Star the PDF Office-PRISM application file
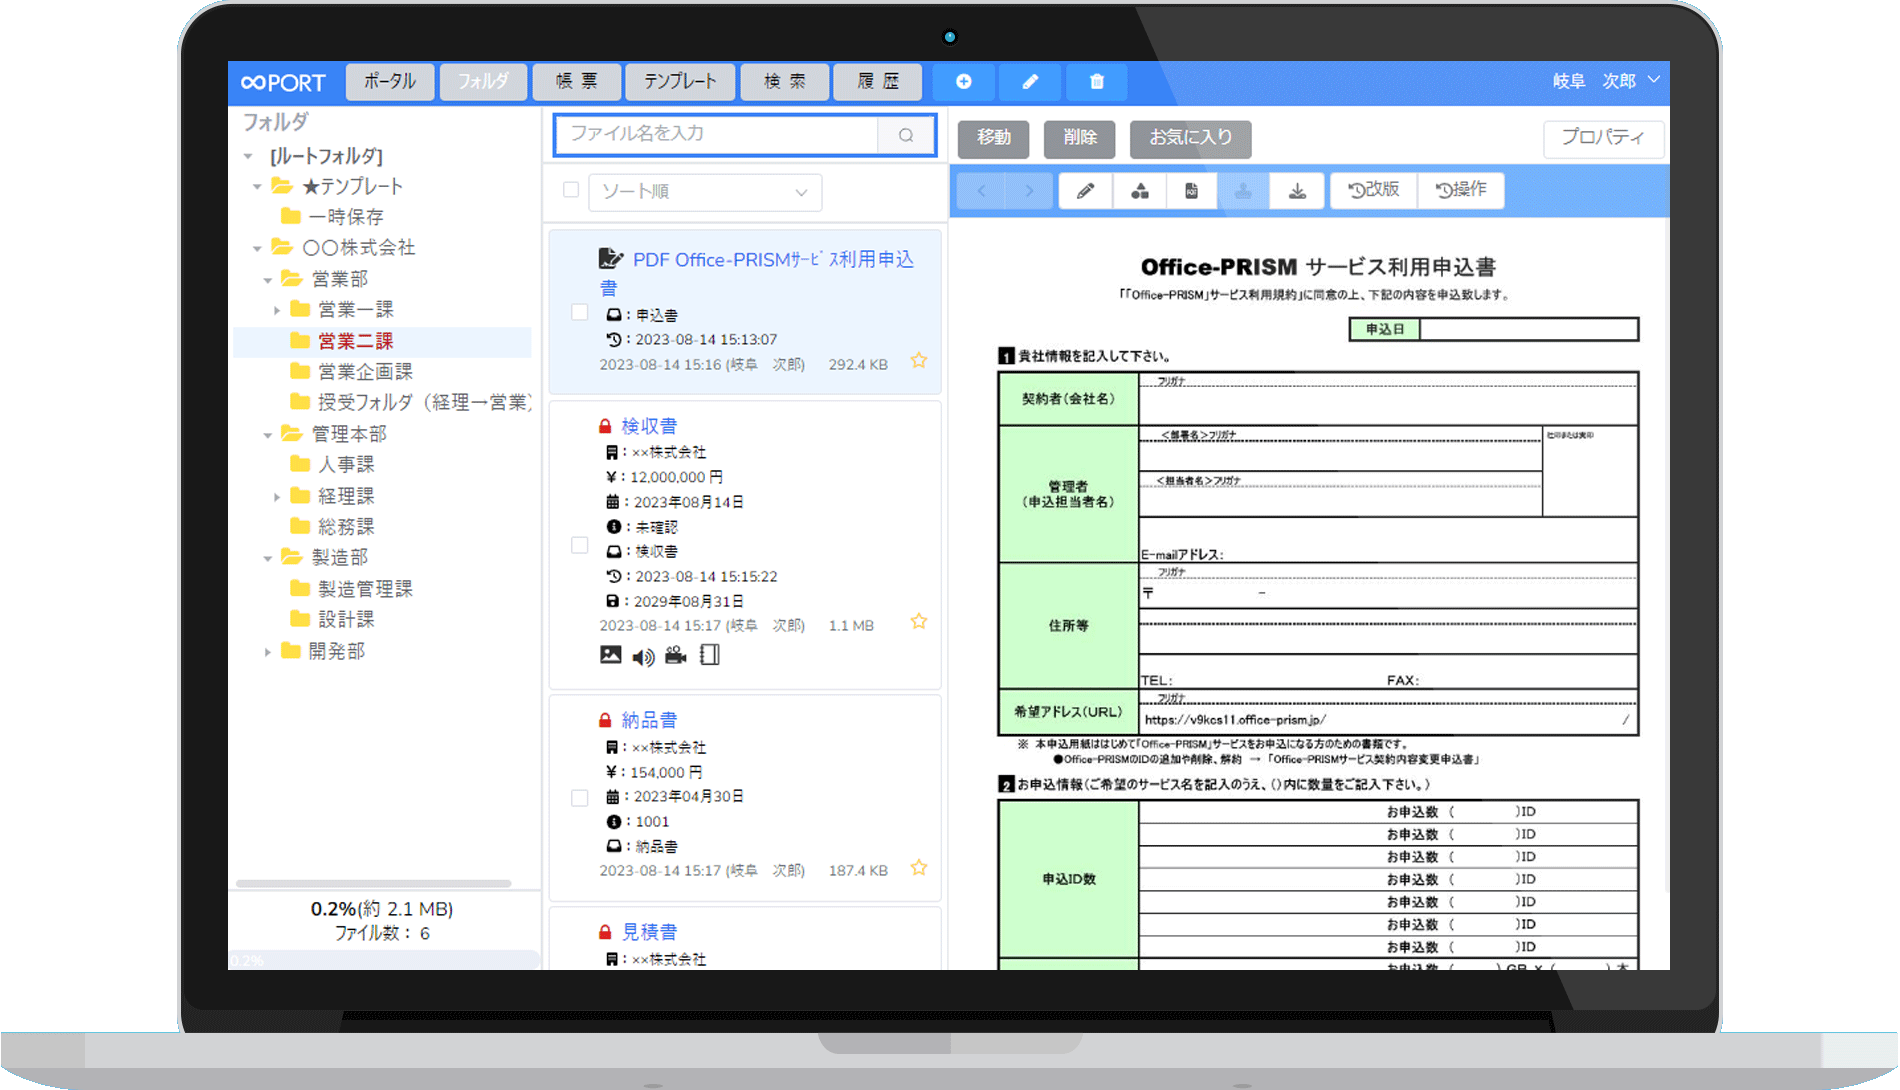Image resolution: width=1900 pixels, height=1090 pixels. coord(919,361)
